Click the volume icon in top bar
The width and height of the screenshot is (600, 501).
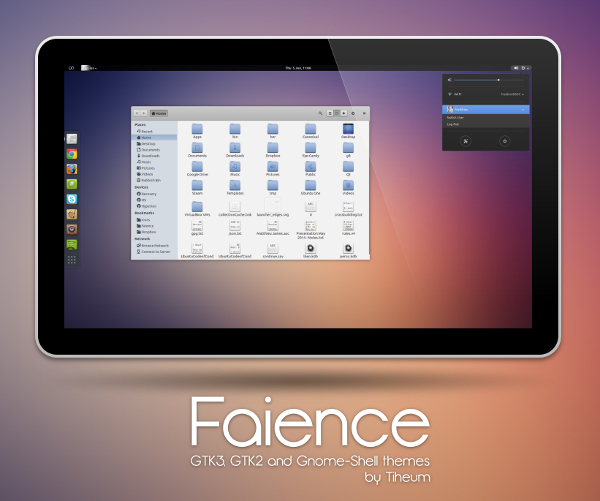(x=516, y=68)
